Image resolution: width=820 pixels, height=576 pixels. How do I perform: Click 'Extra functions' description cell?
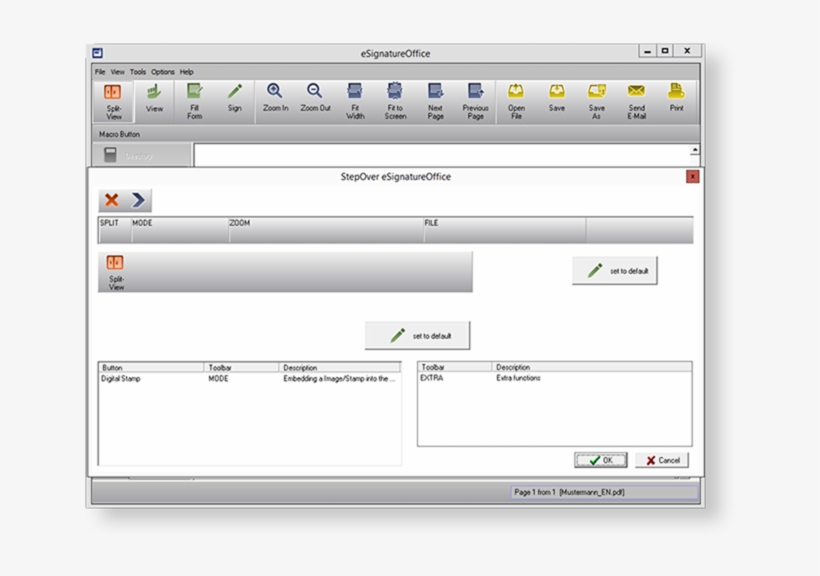coord(518,378)
